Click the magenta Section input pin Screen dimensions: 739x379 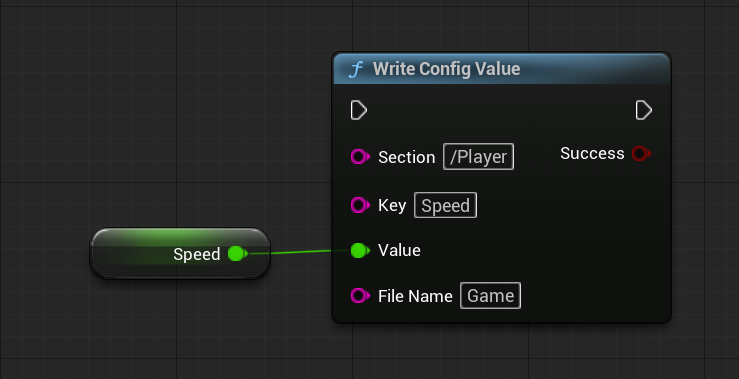360,157
